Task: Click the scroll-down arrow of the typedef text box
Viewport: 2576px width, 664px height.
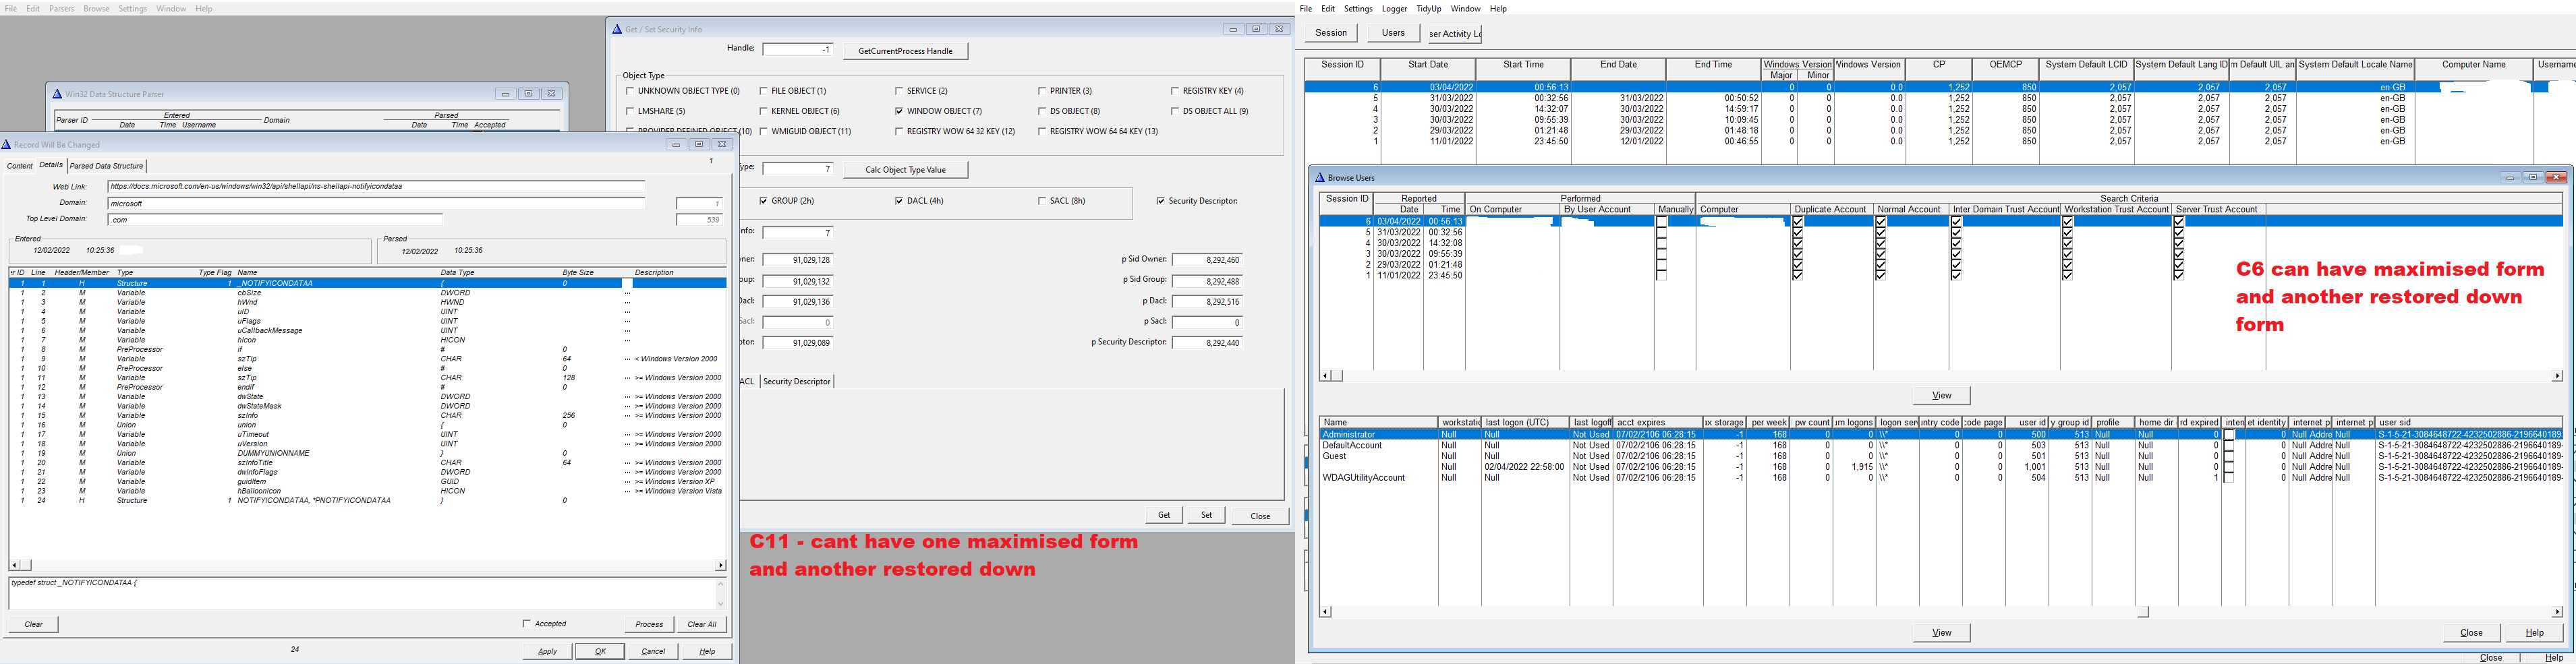Action: click(x=720, y=604)
